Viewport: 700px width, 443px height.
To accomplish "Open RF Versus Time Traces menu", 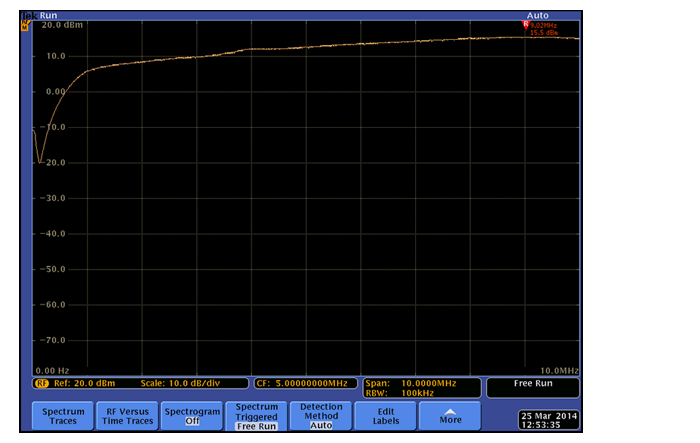I will pyautogui.click(x=127, y=416).
